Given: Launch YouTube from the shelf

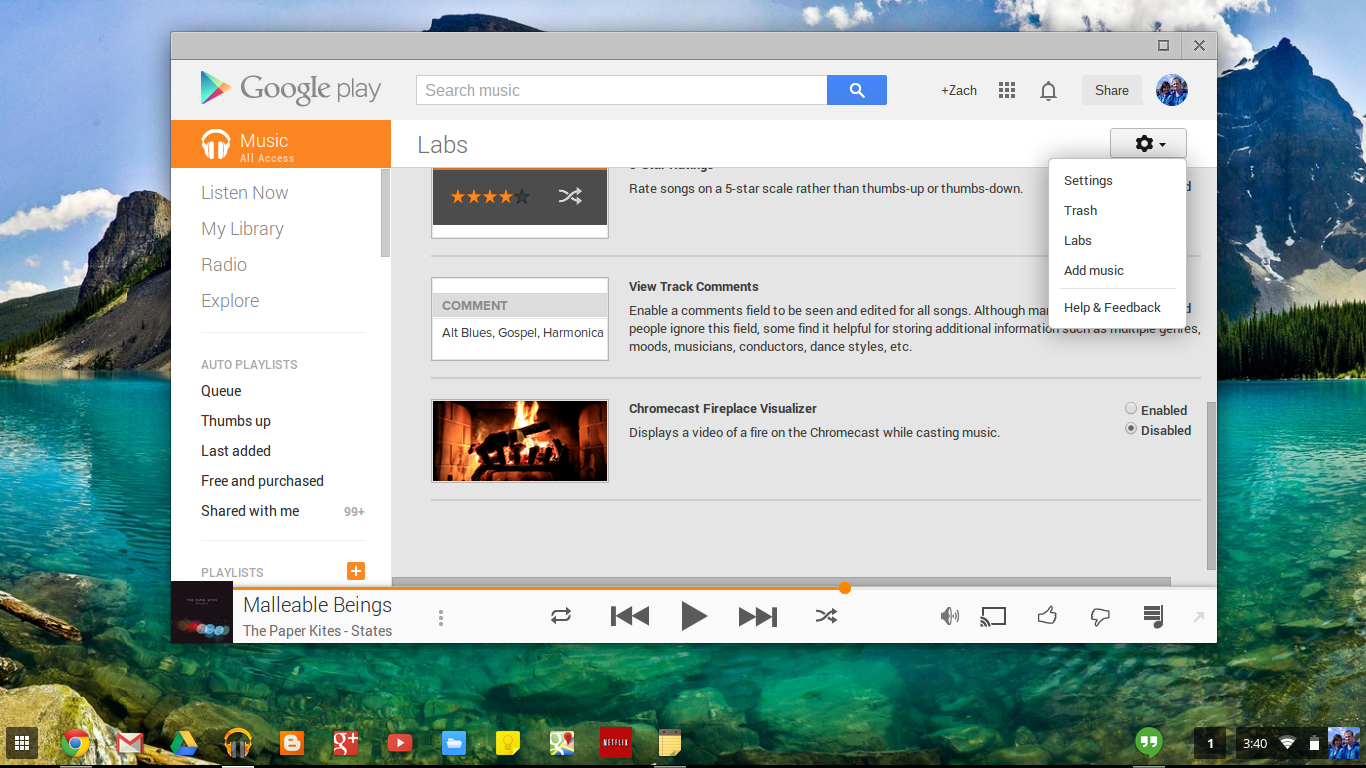Looking at the screenshot, I should click(x=400, y=743).
